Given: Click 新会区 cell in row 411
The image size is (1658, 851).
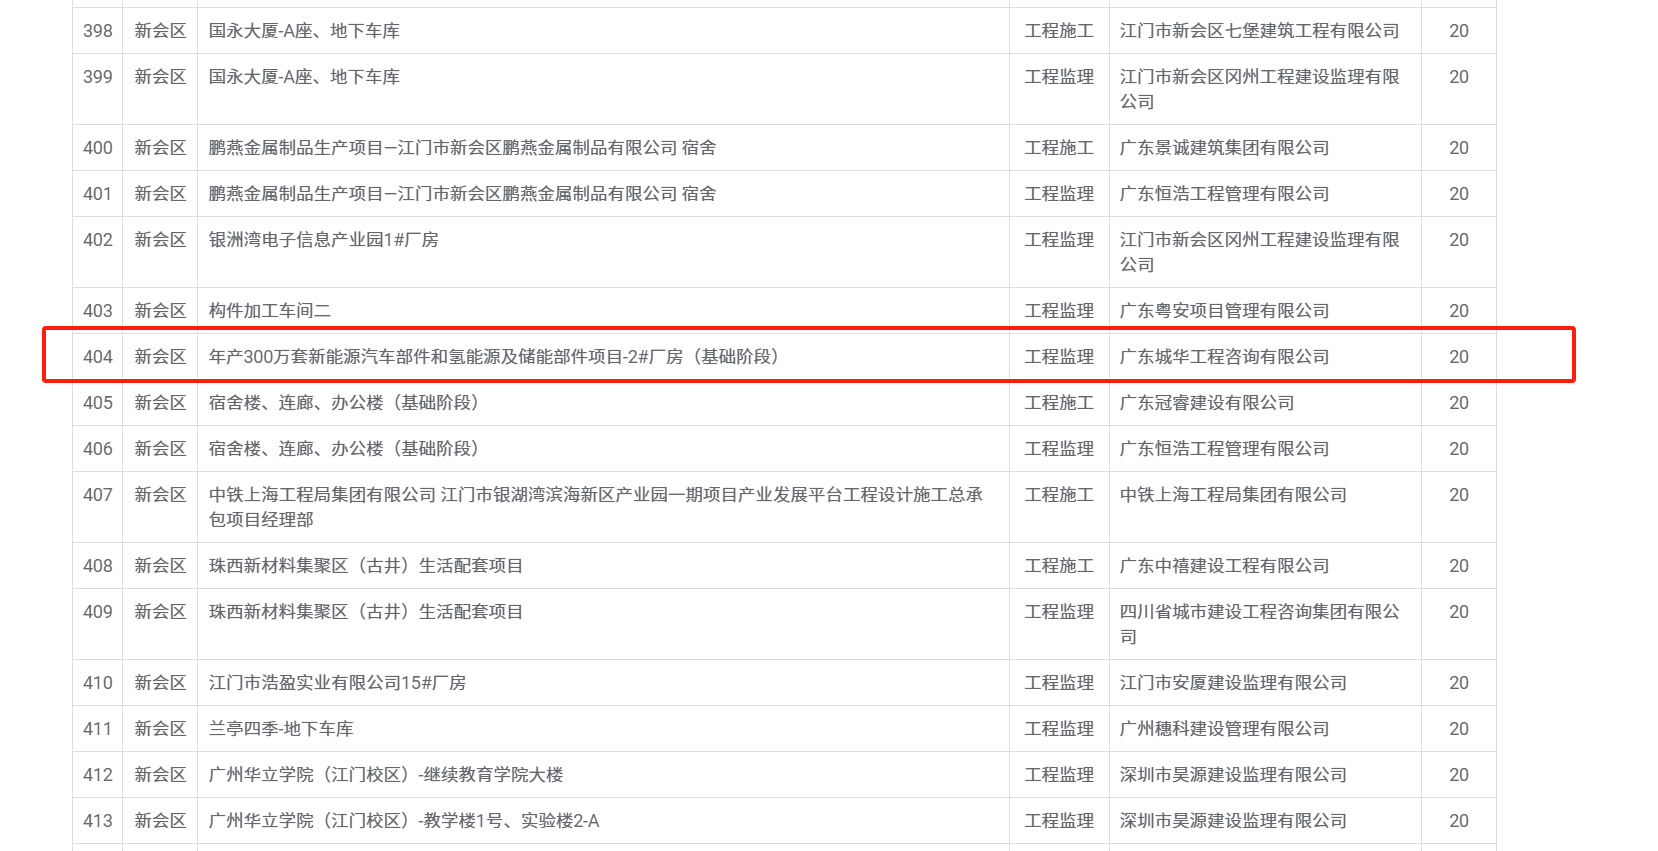Looking at the screenshot, I should tap(160, 729).
